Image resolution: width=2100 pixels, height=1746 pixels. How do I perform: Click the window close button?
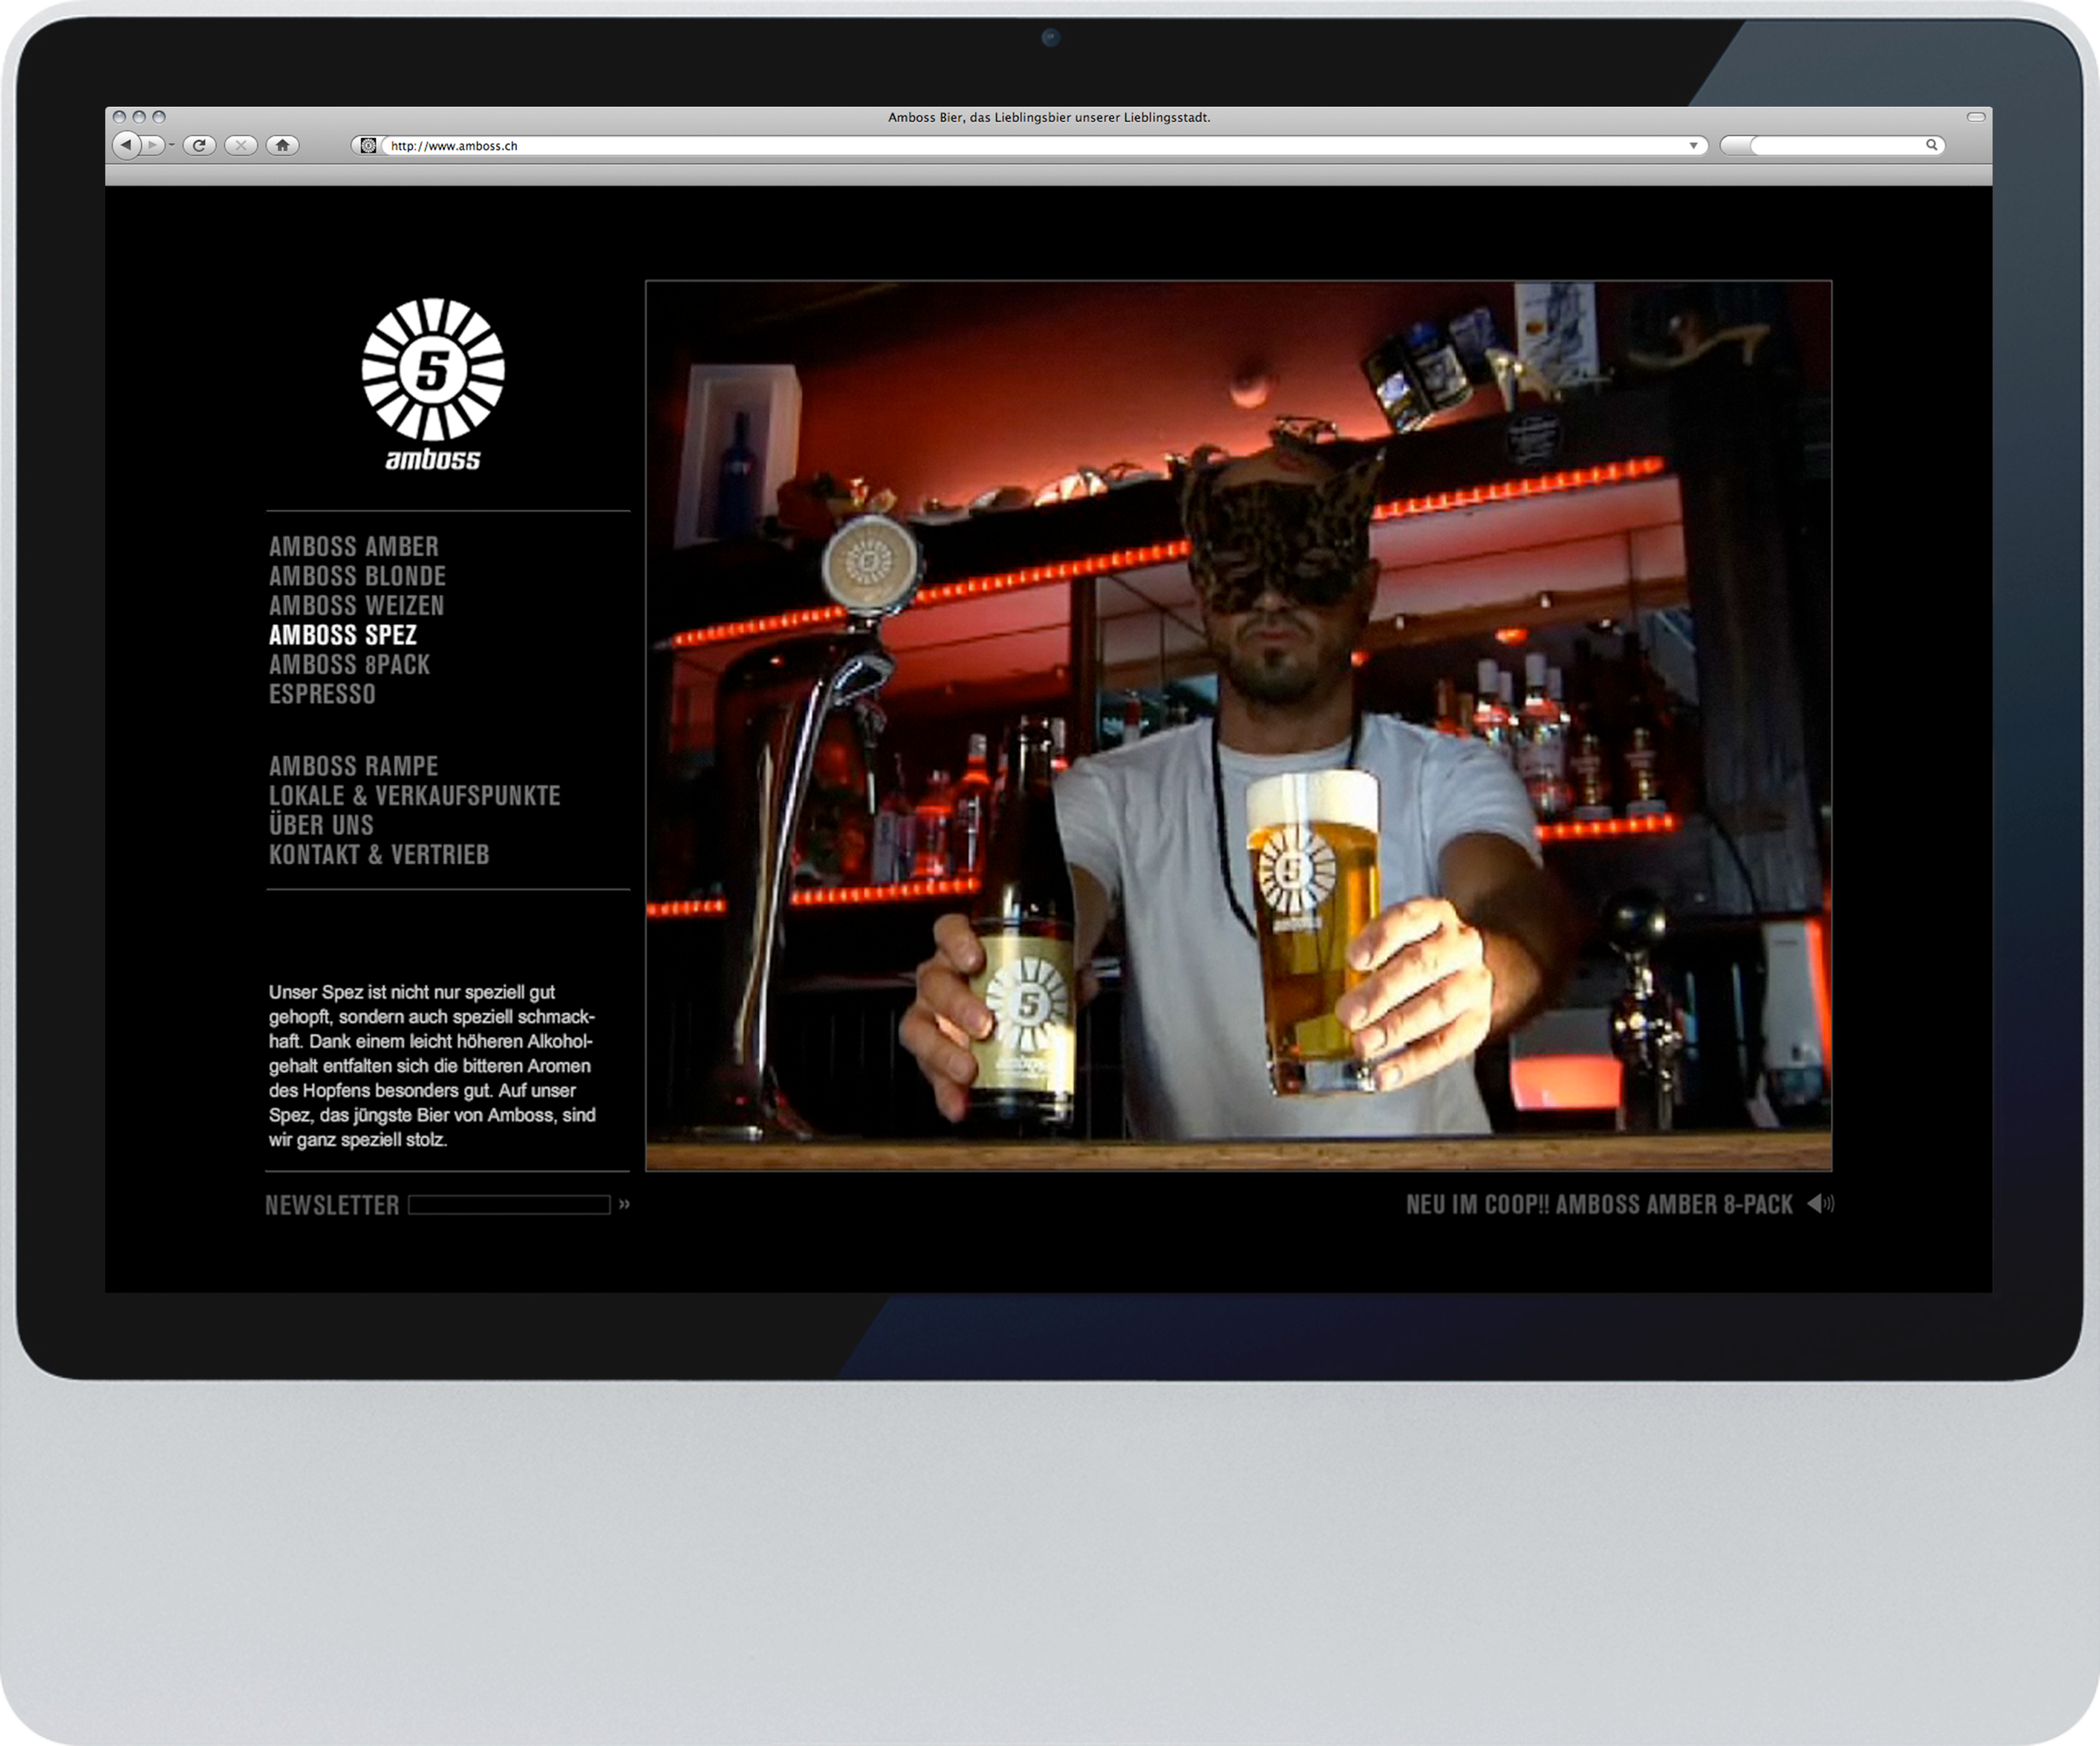(x=119, y=117)
